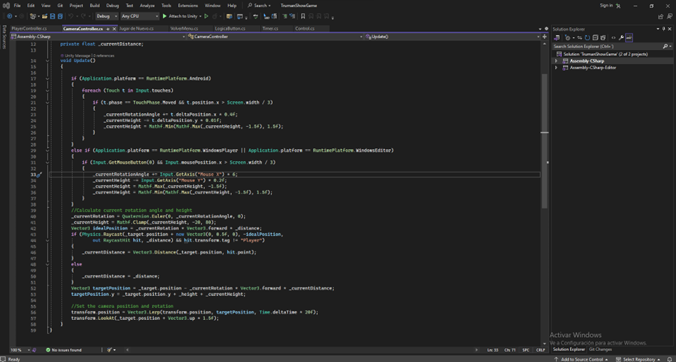Click the Save All icon

click(60, 16)
